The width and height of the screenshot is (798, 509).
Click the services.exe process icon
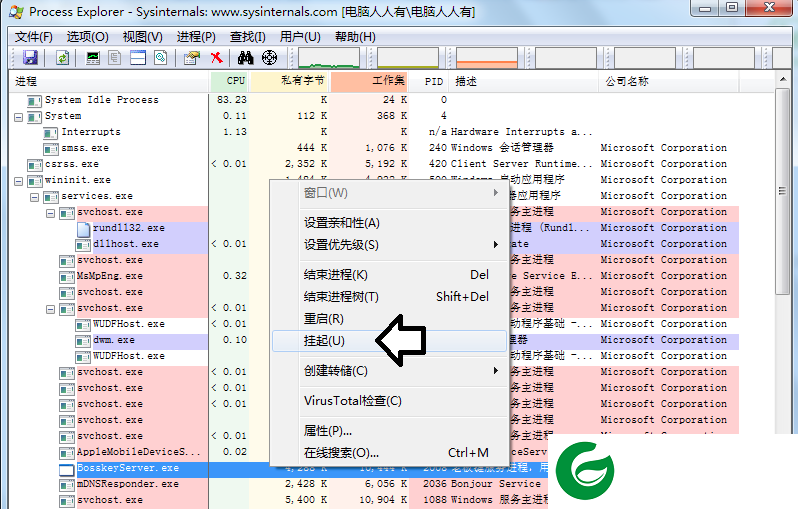(50, 197)
